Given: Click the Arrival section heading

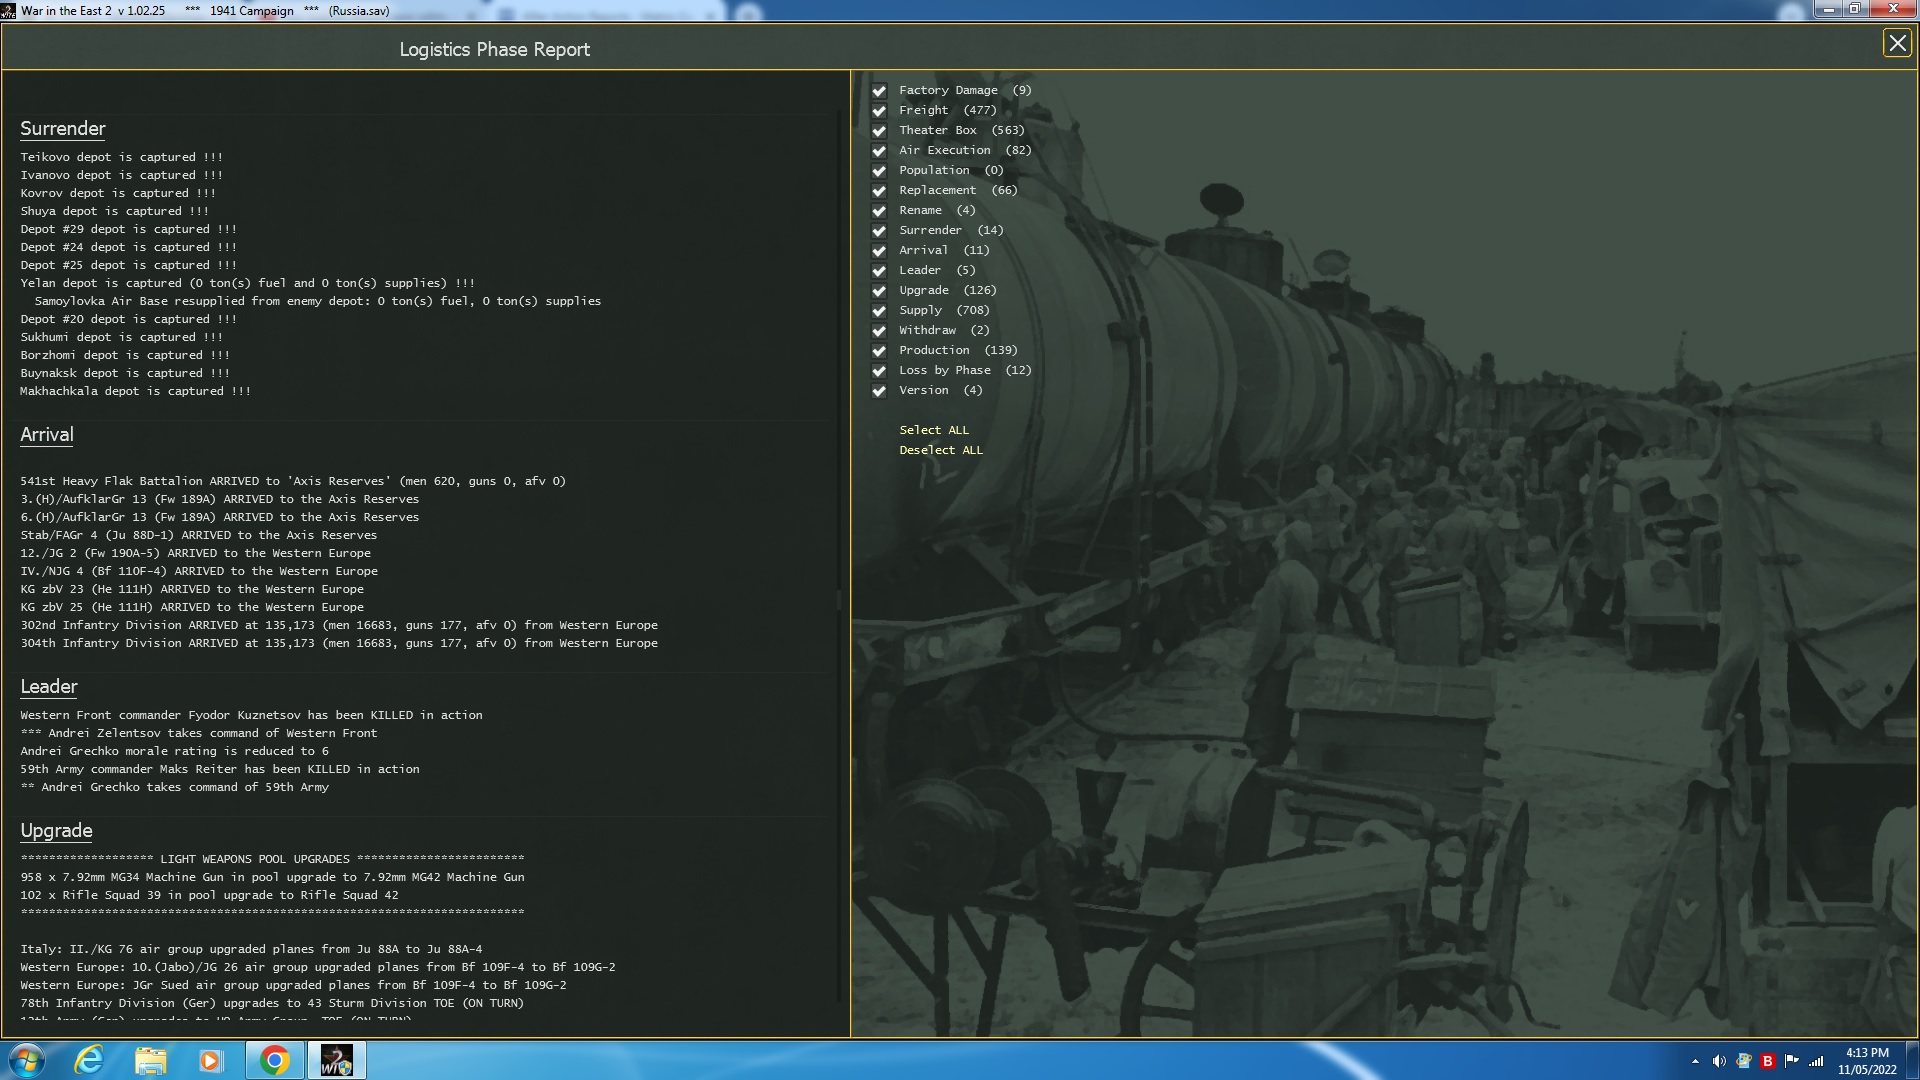Looking at the screenshot, I should [47, 435].
